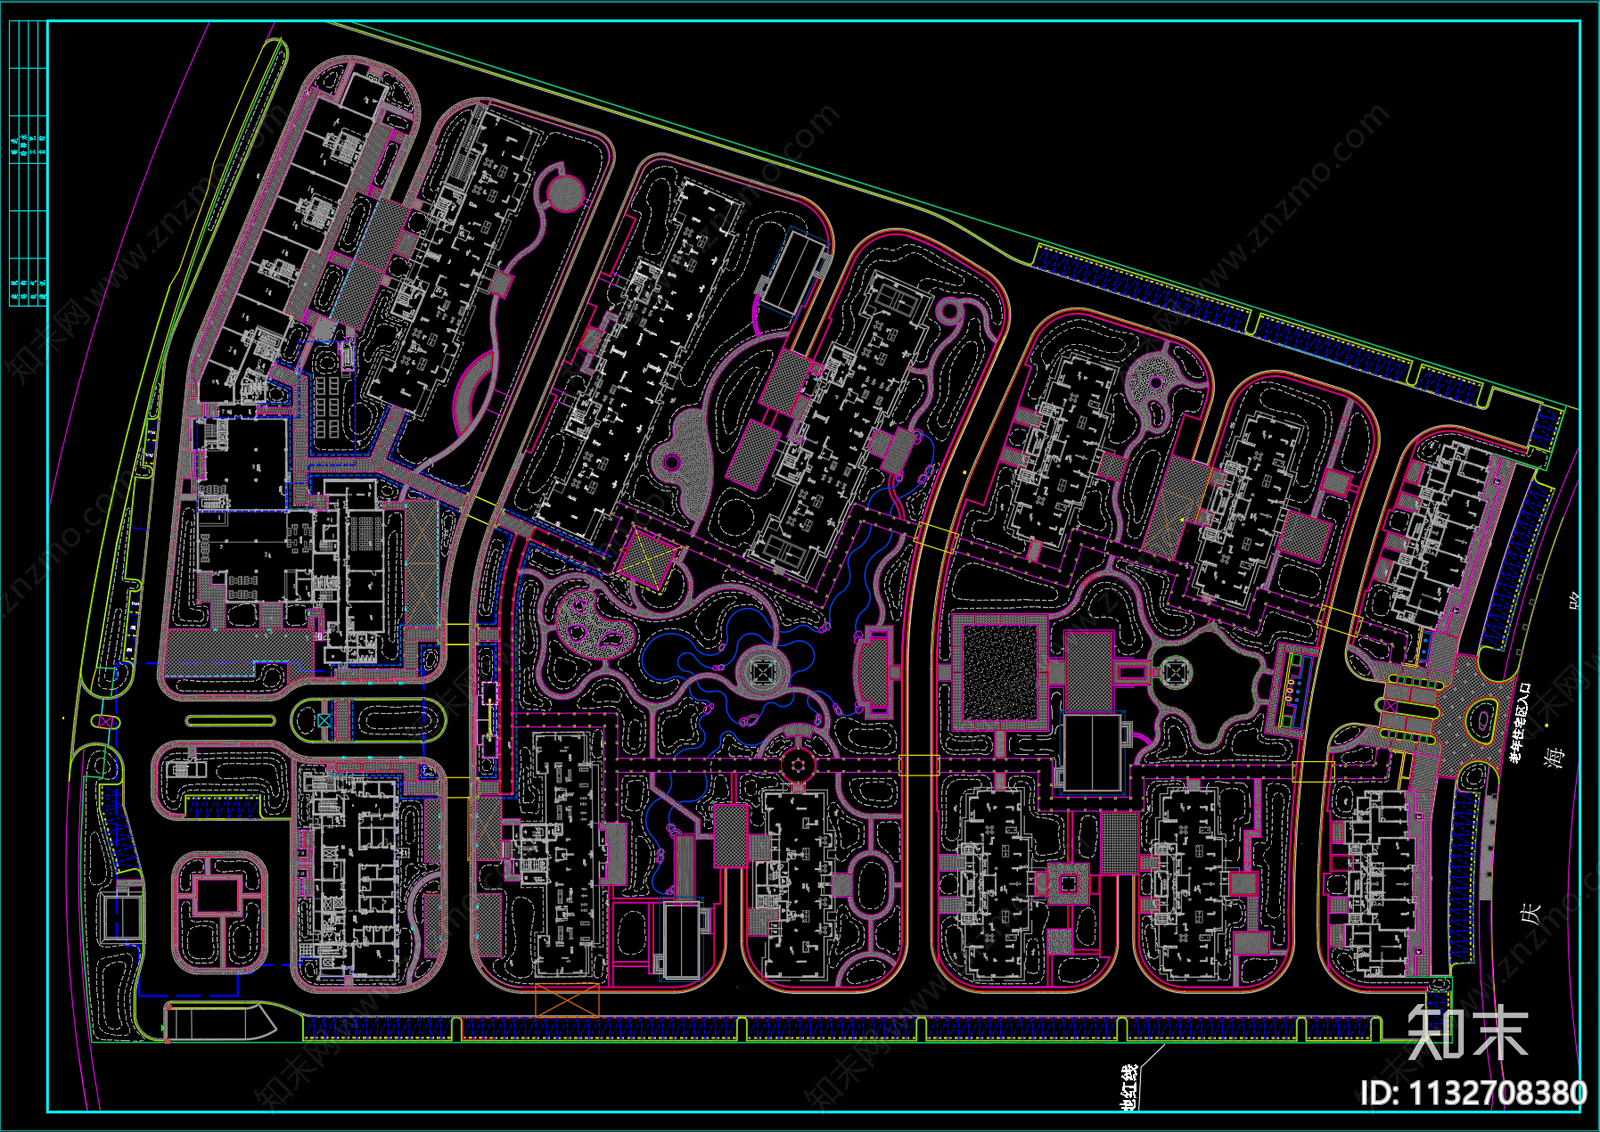Click the ID: 1132708380 text
This screenshot has height=1132, width=1600.
(x=1472, y=1093)
